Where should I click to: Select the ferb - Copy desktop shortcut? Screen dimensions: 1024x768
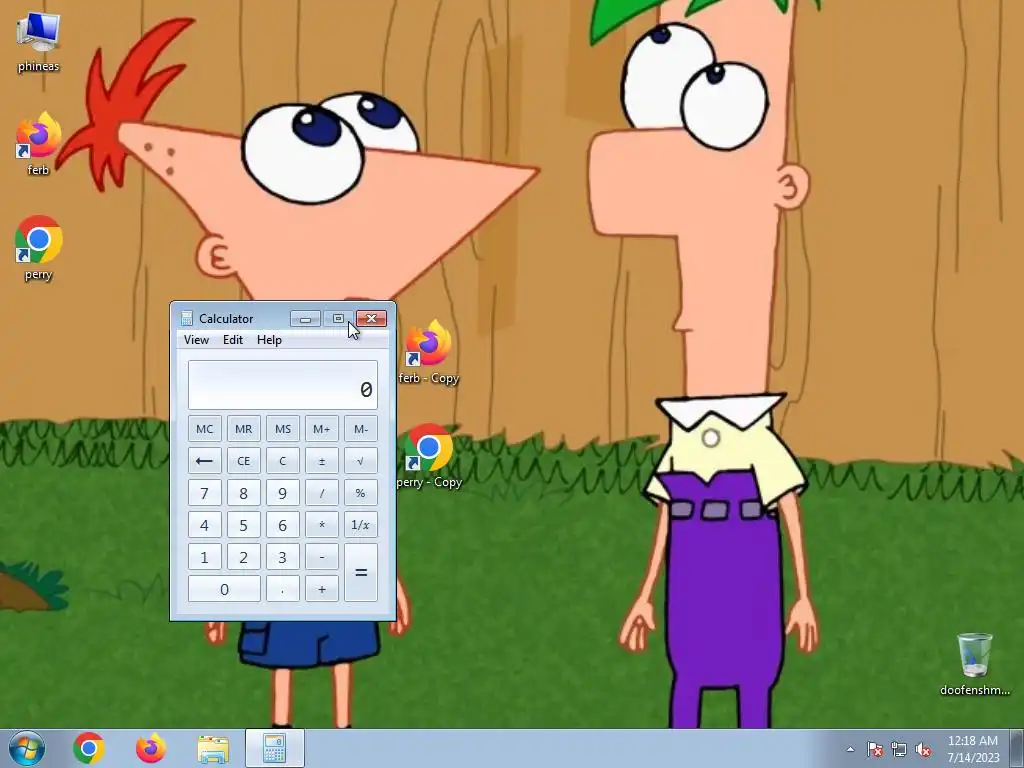[x=428, y=353]
